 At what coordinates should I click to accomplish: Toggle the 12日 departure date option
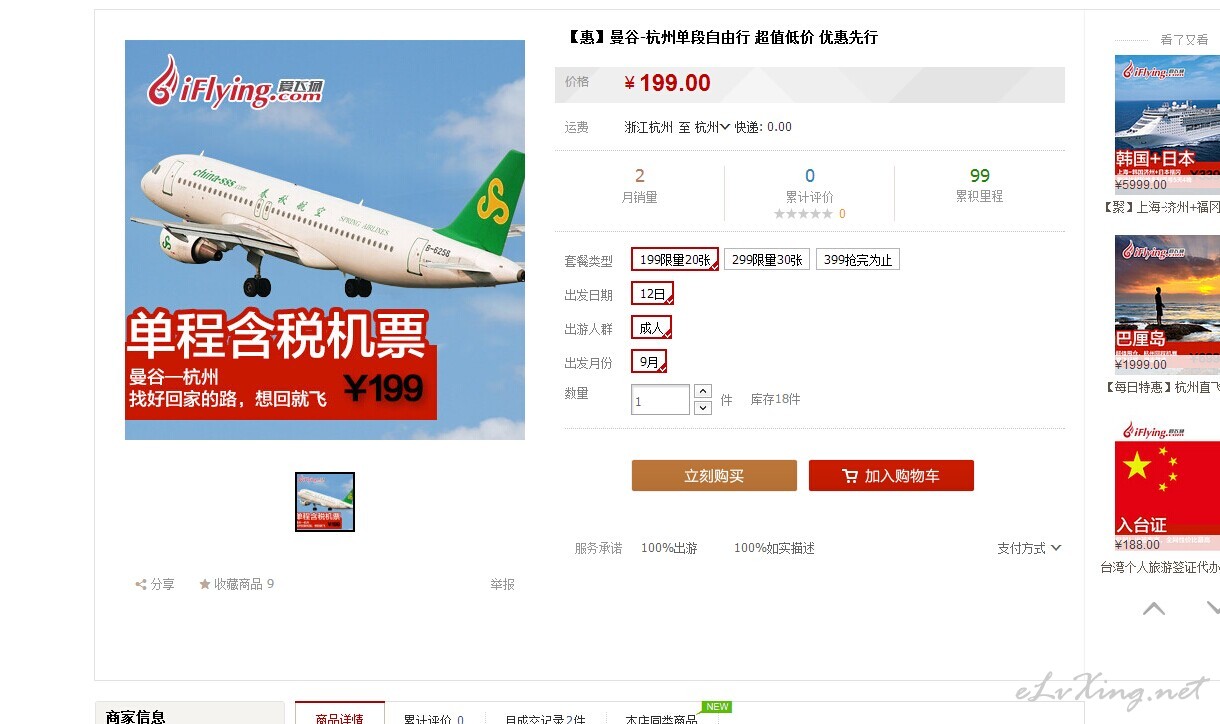[x=652, y=294]
